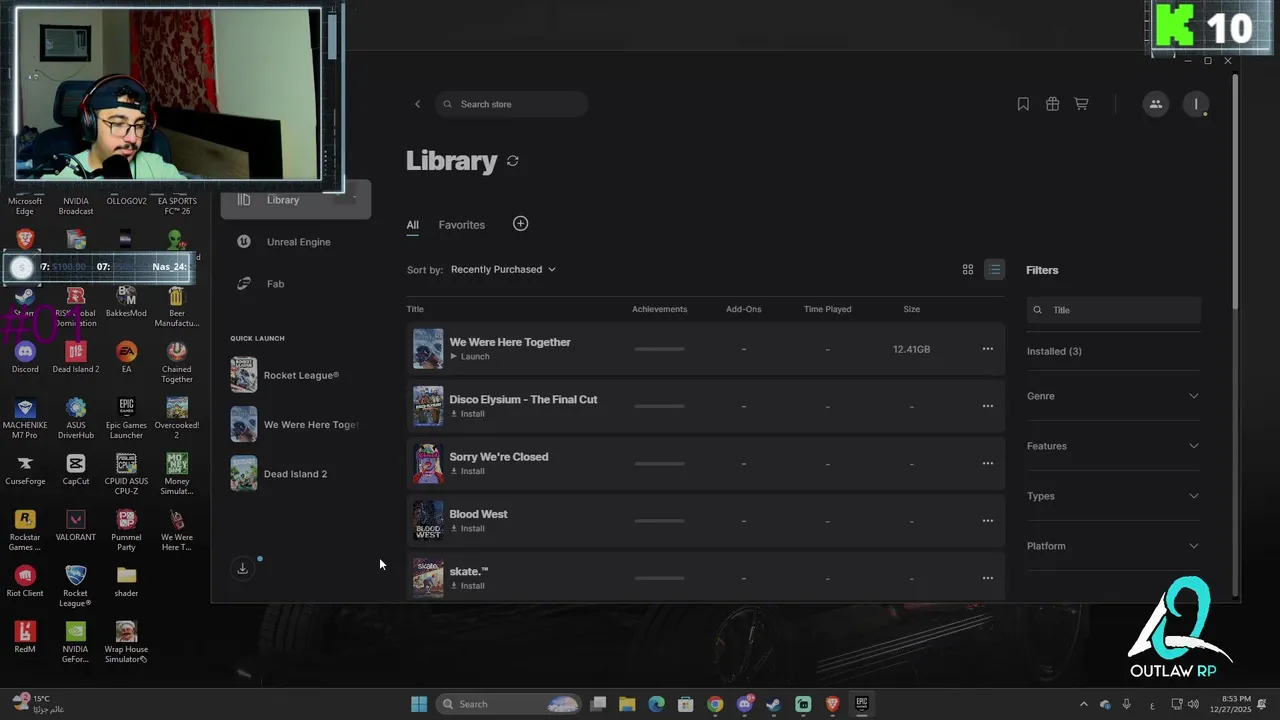The height and width of the screenshot is (720, 1280).
Task: Open the gift rewards icon
Action: [1052, 104]
